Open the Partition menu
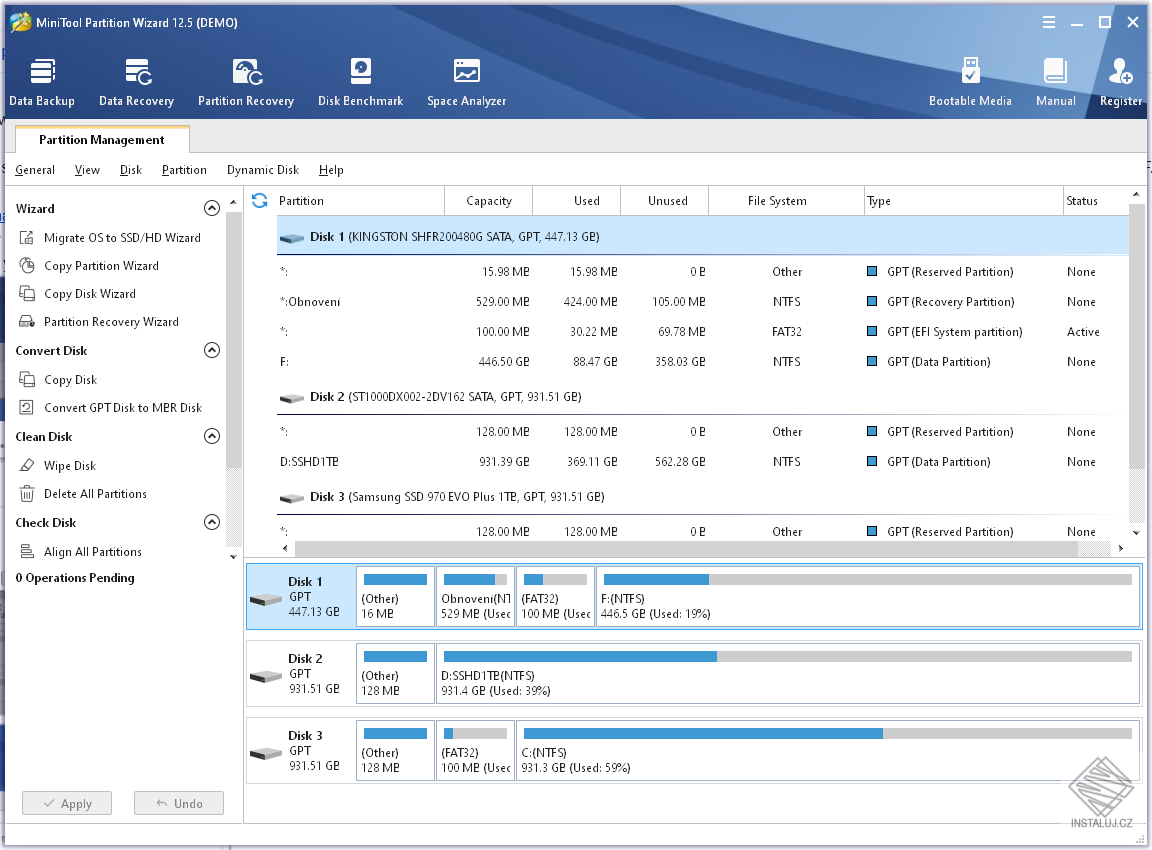 point(184,170)
